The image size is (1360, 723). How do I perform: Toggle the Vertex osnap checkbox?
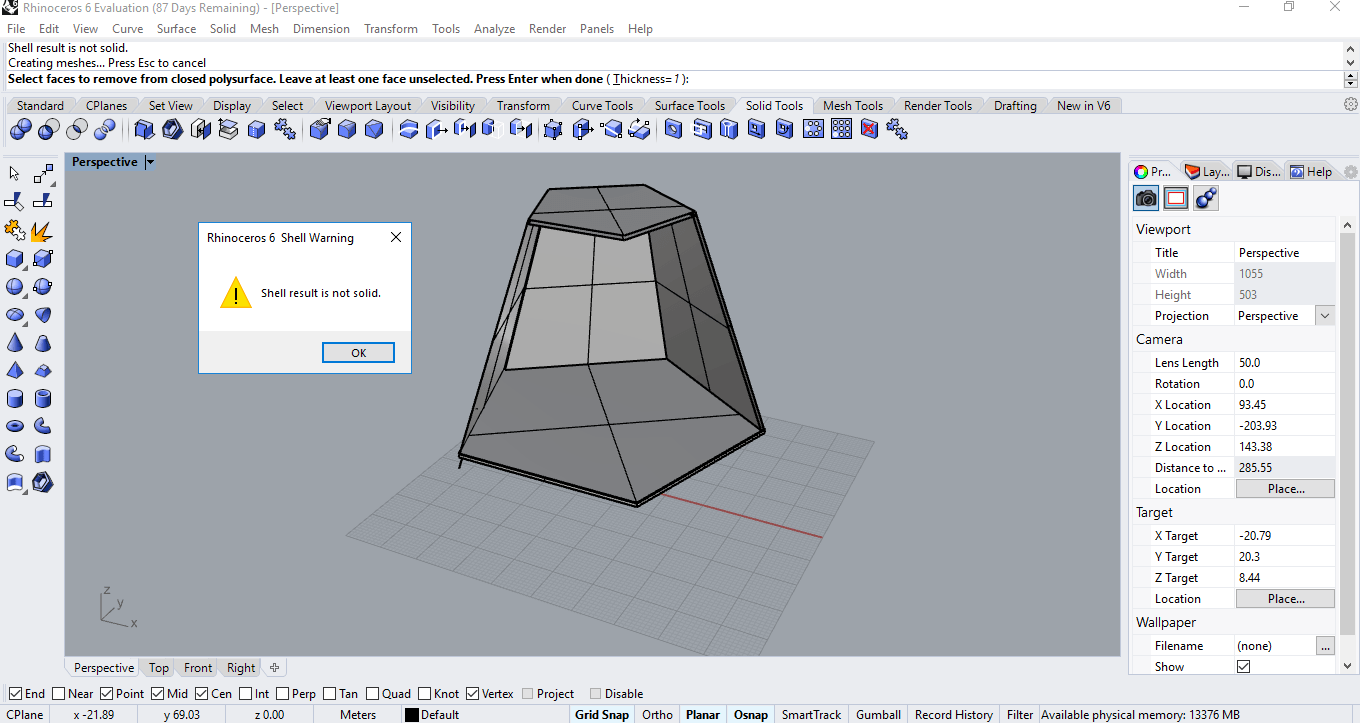coord(472,693)
